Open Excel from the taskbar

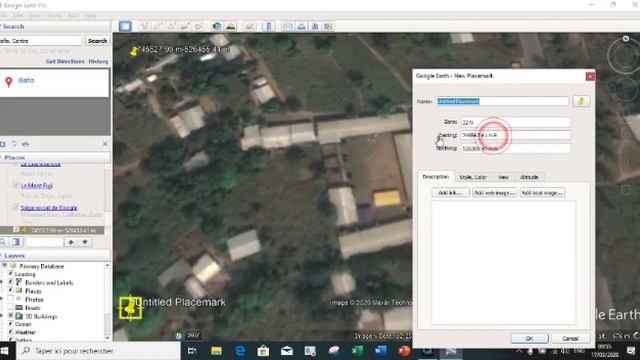pyautogui.click(x=358, y=351)
